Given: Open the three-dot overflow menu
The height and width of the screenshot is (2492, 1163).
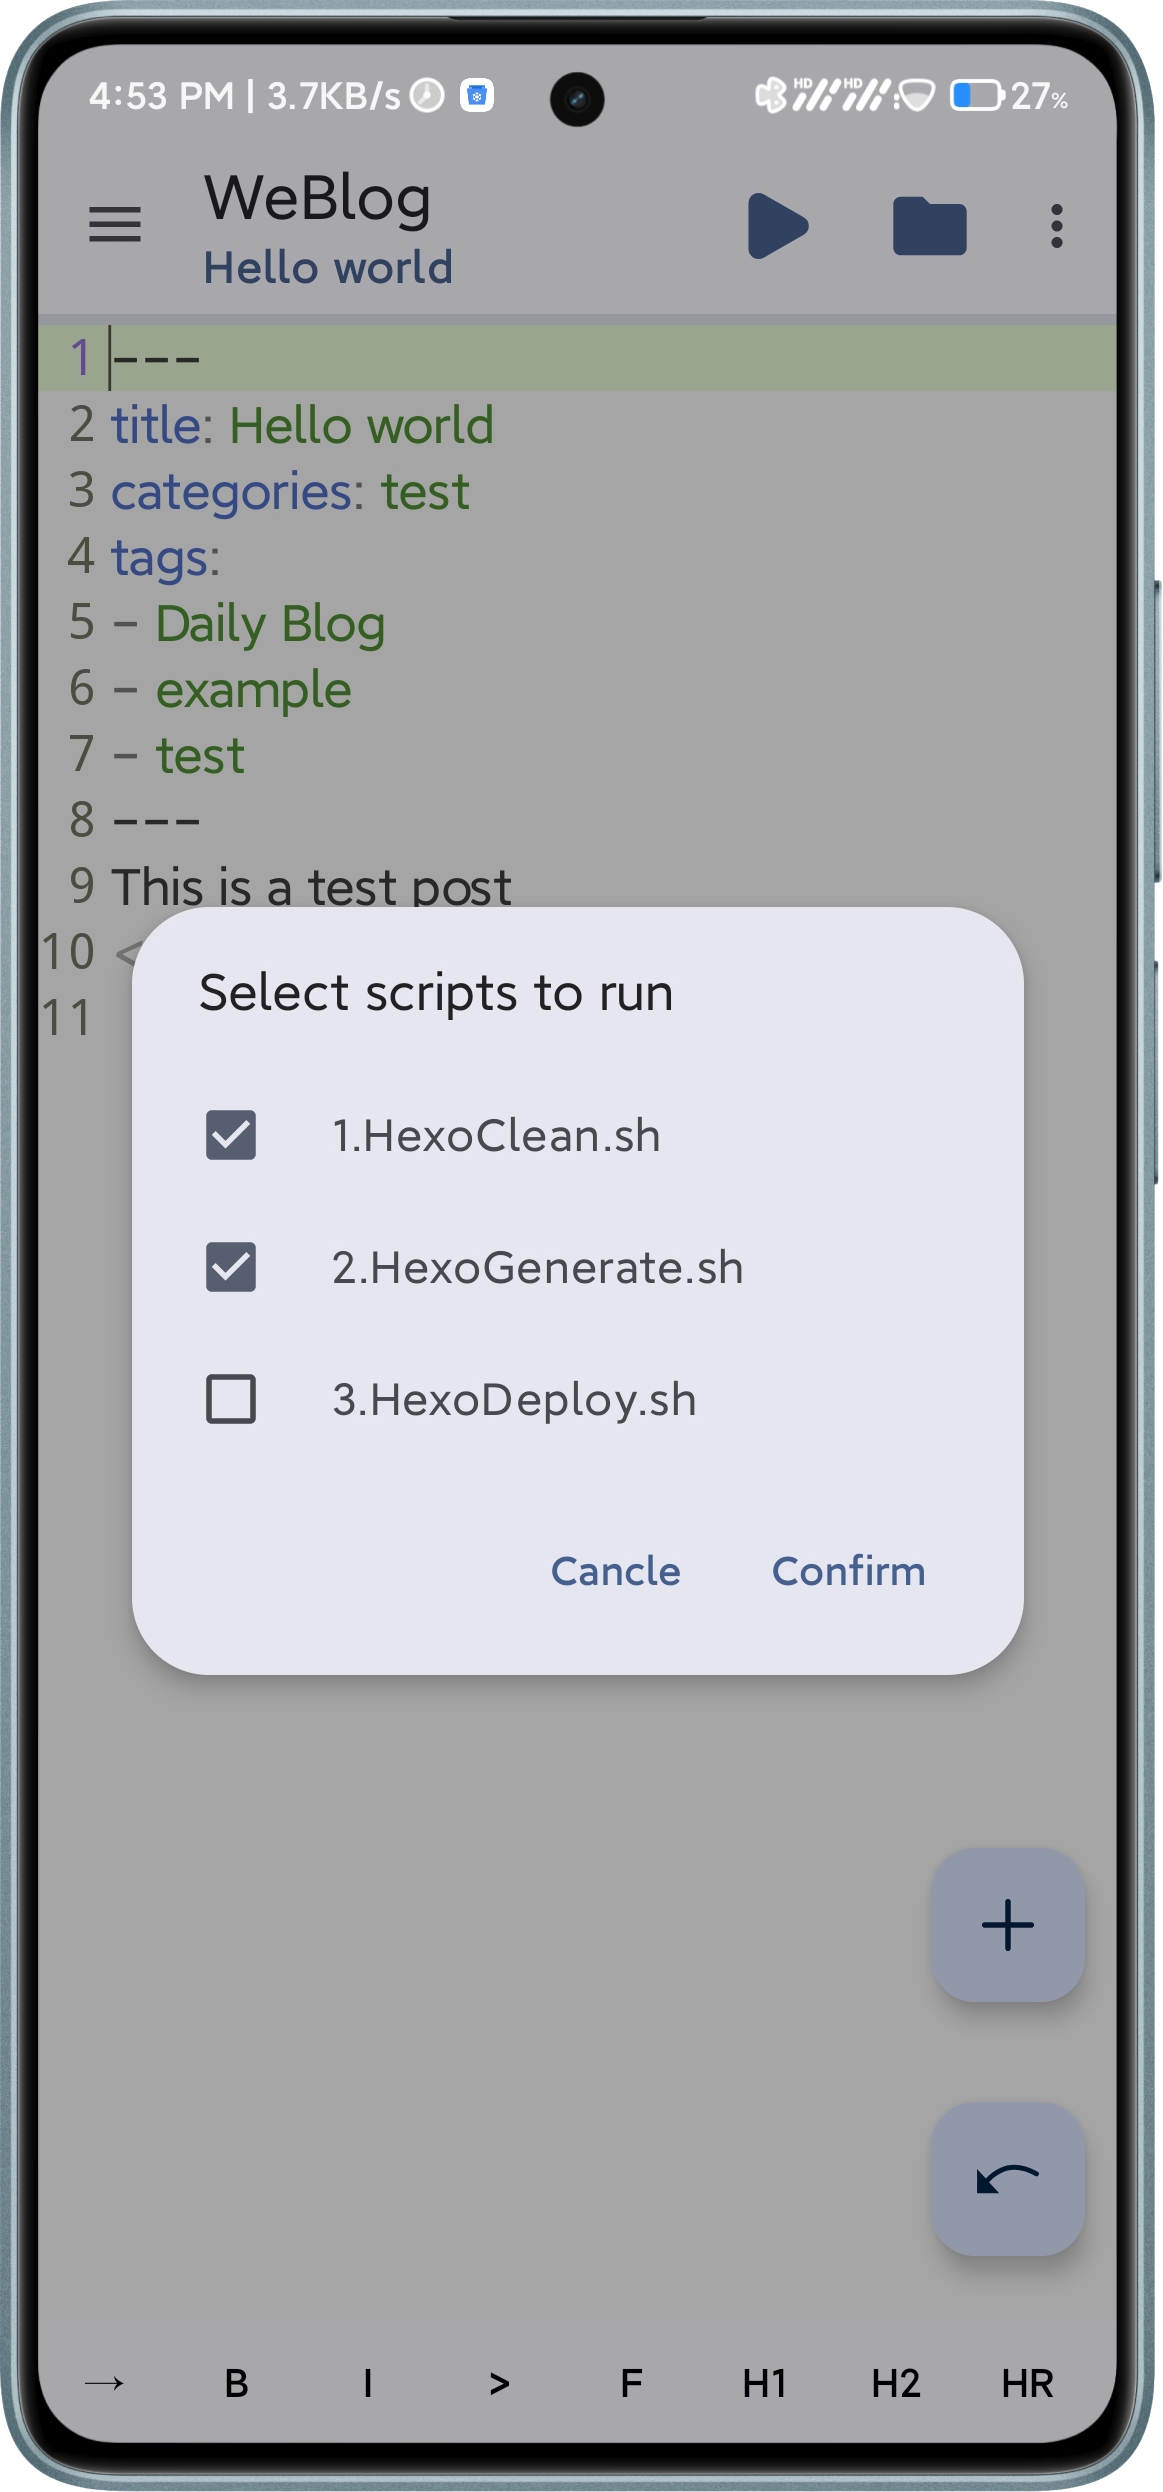Looking at the screenshot, I should click(1056, 226).
